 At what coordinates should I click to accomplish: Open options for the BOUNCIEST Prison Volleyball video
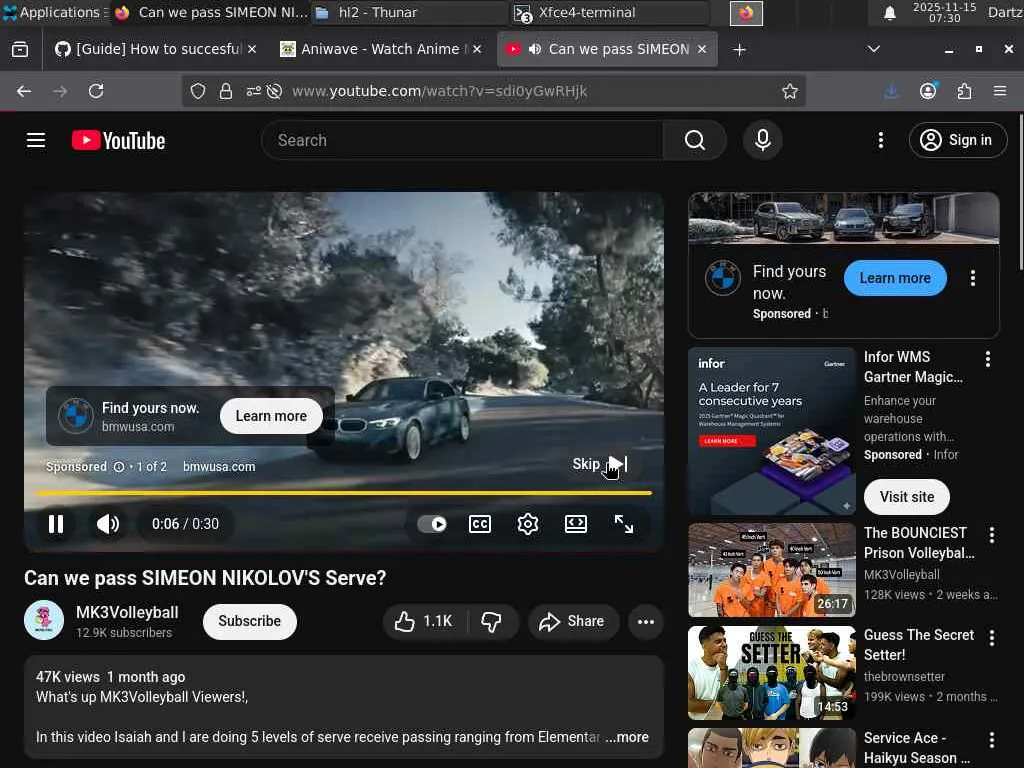click(x=991, y=535)
